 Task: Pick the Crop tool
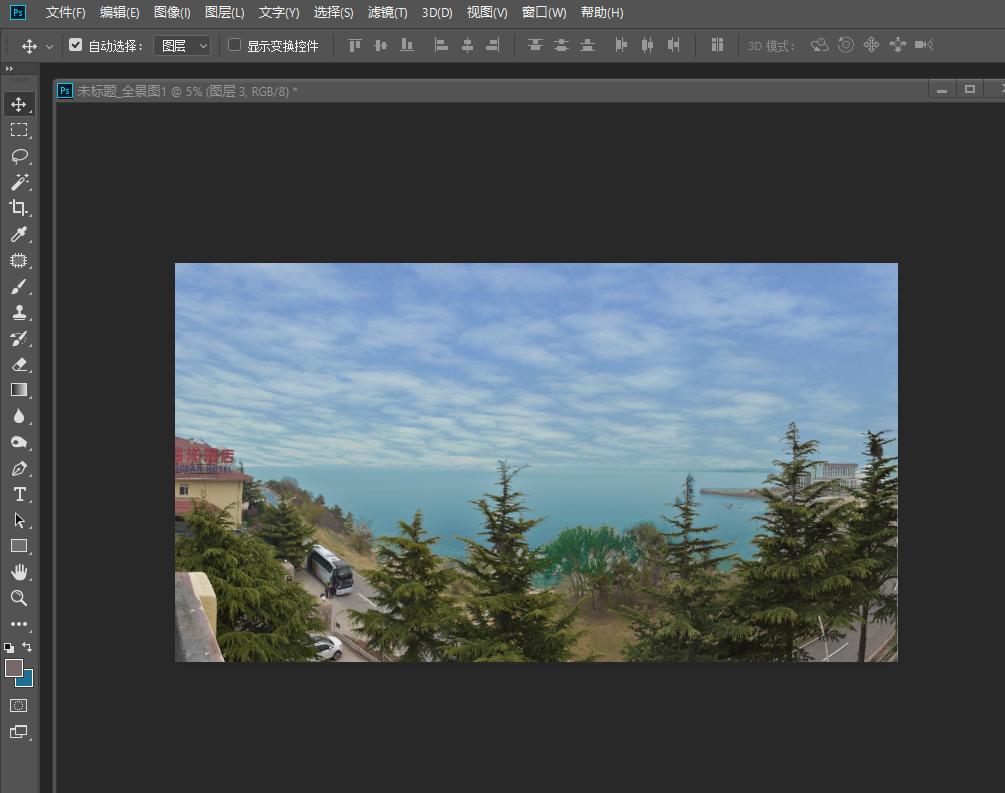click(x=19, y=208)
